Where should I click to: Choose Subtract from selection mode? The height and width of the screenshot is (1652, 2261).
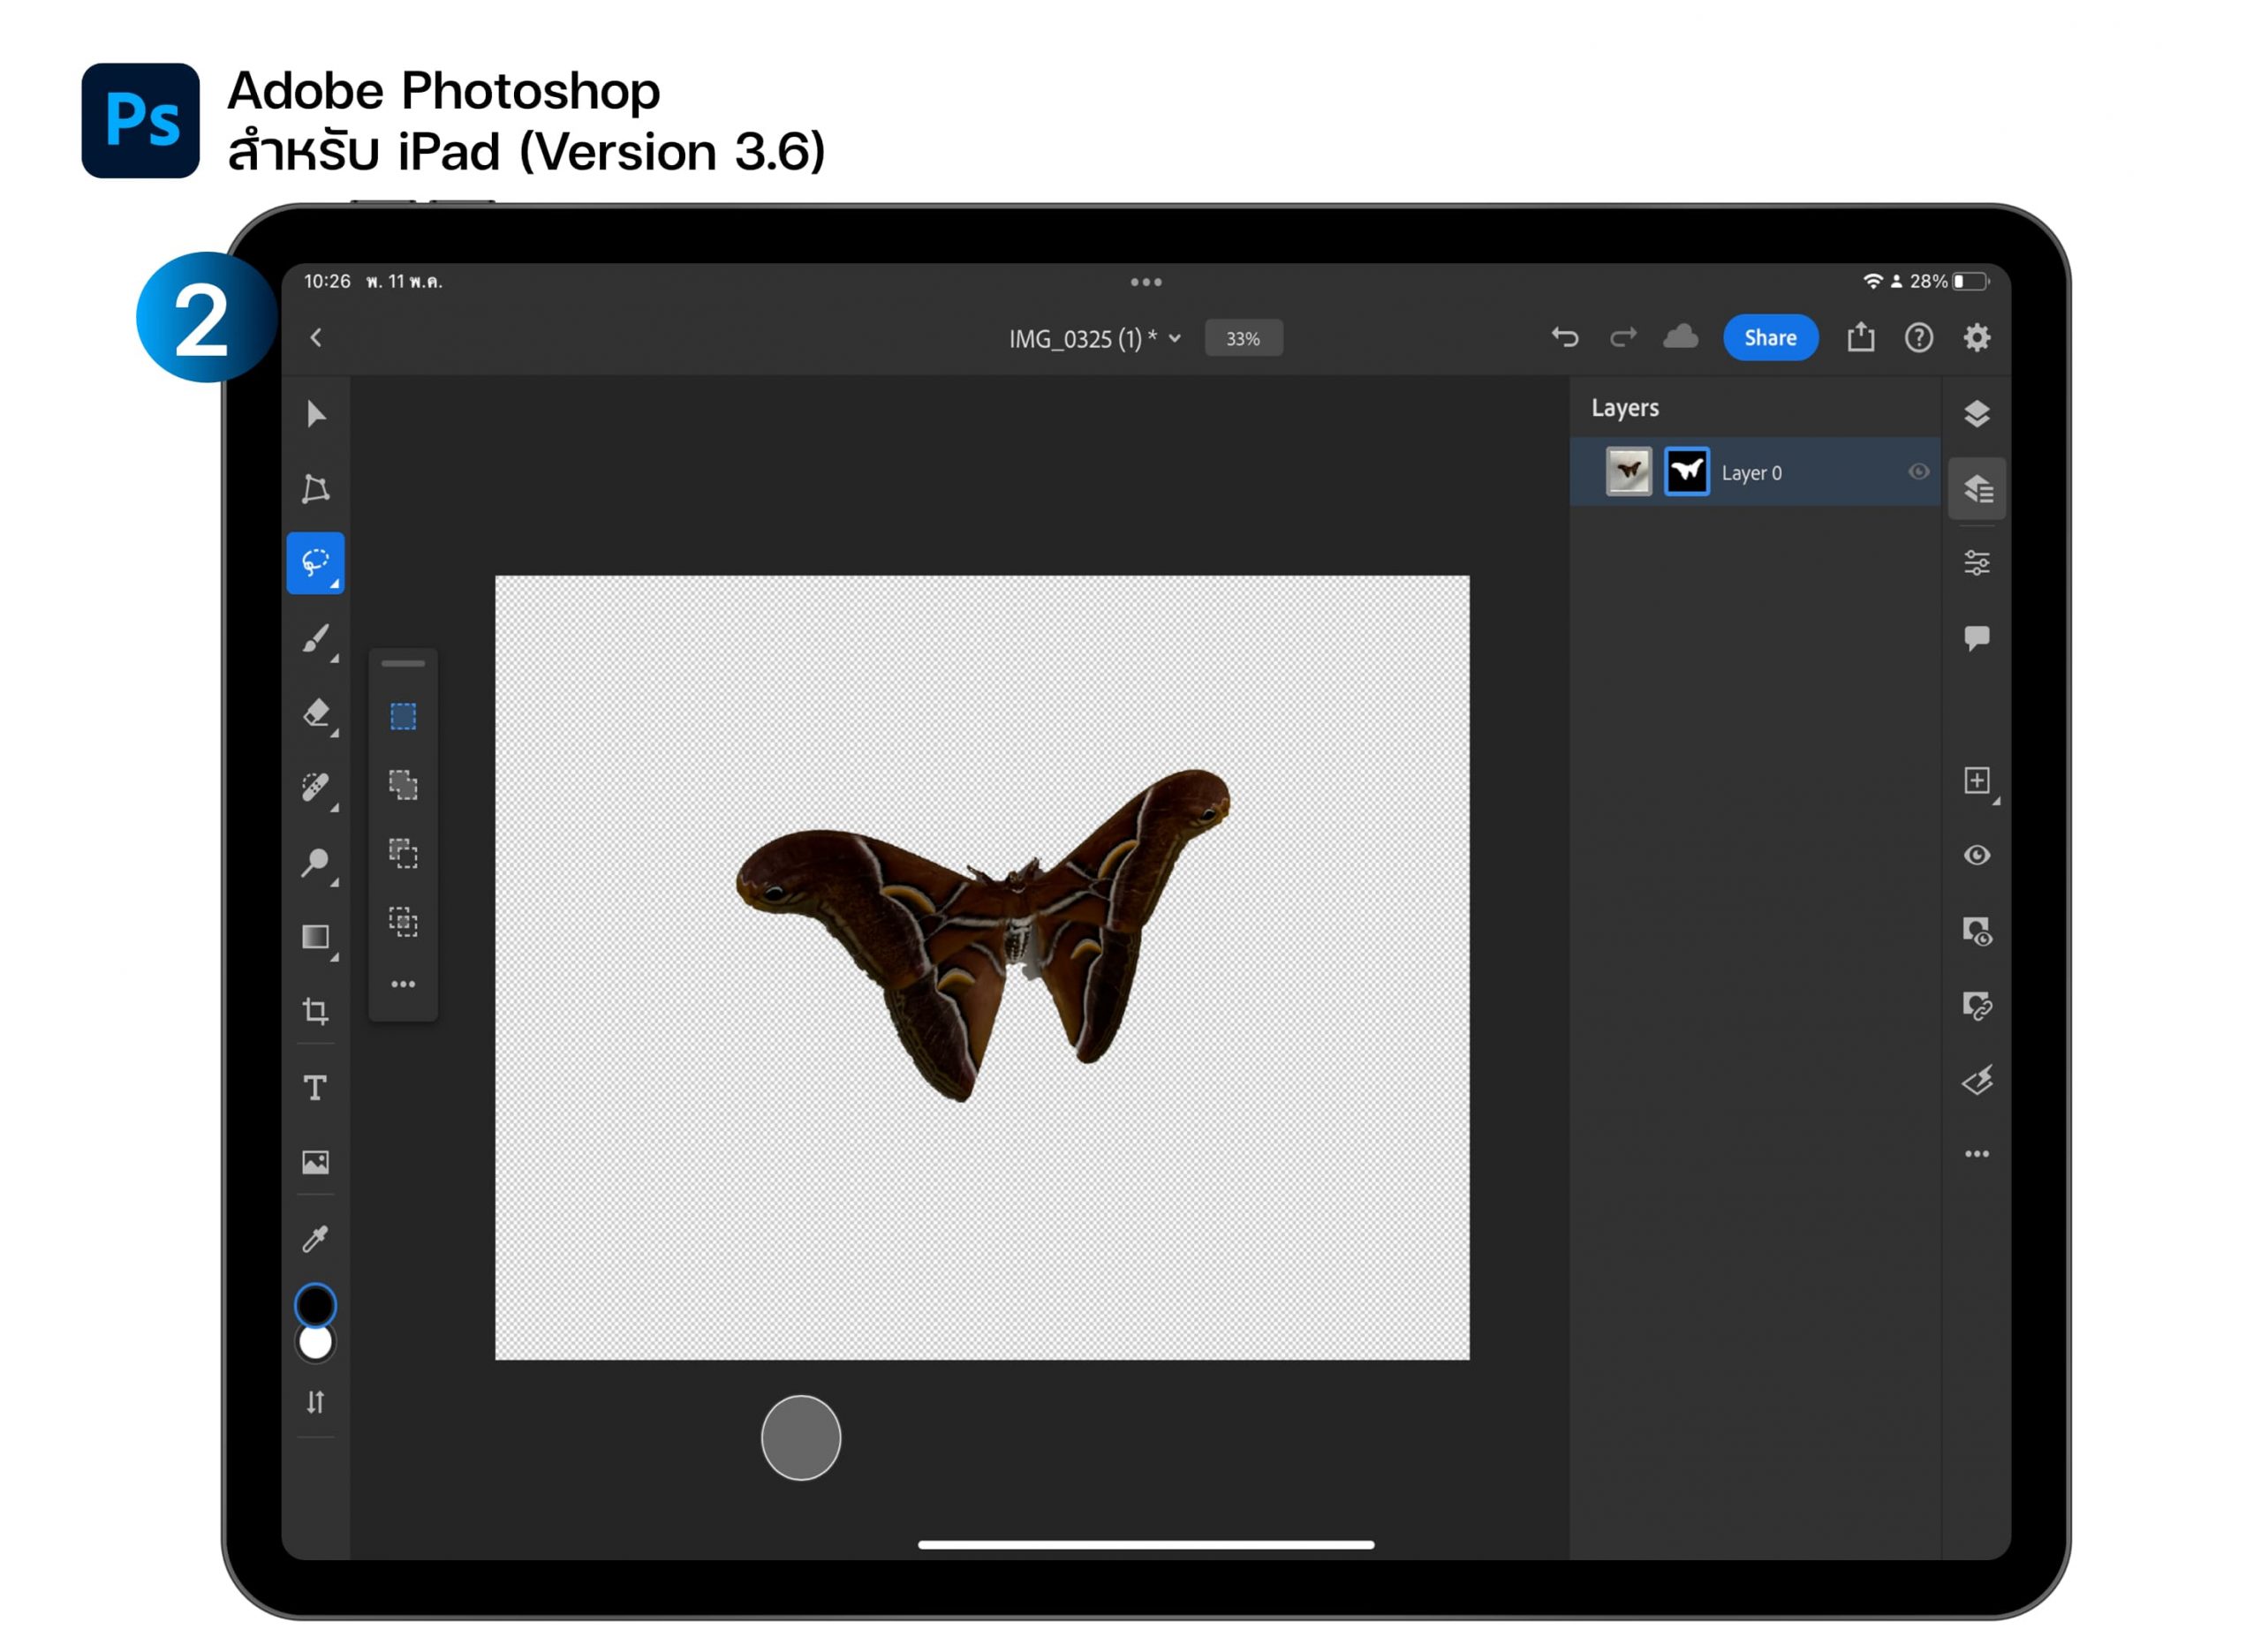pos(403,854)
